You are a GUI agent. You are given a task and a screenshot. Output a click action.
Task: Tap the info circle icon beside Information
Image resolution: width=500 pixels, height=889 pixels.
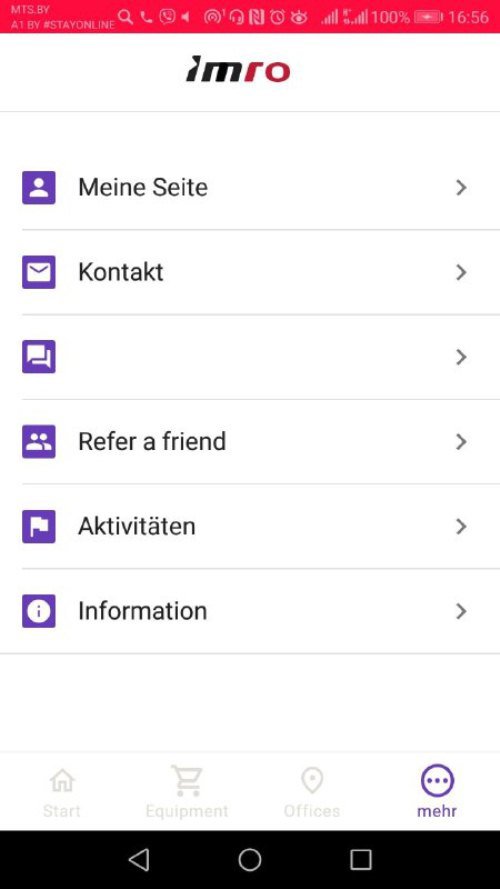tap(39, 611)
